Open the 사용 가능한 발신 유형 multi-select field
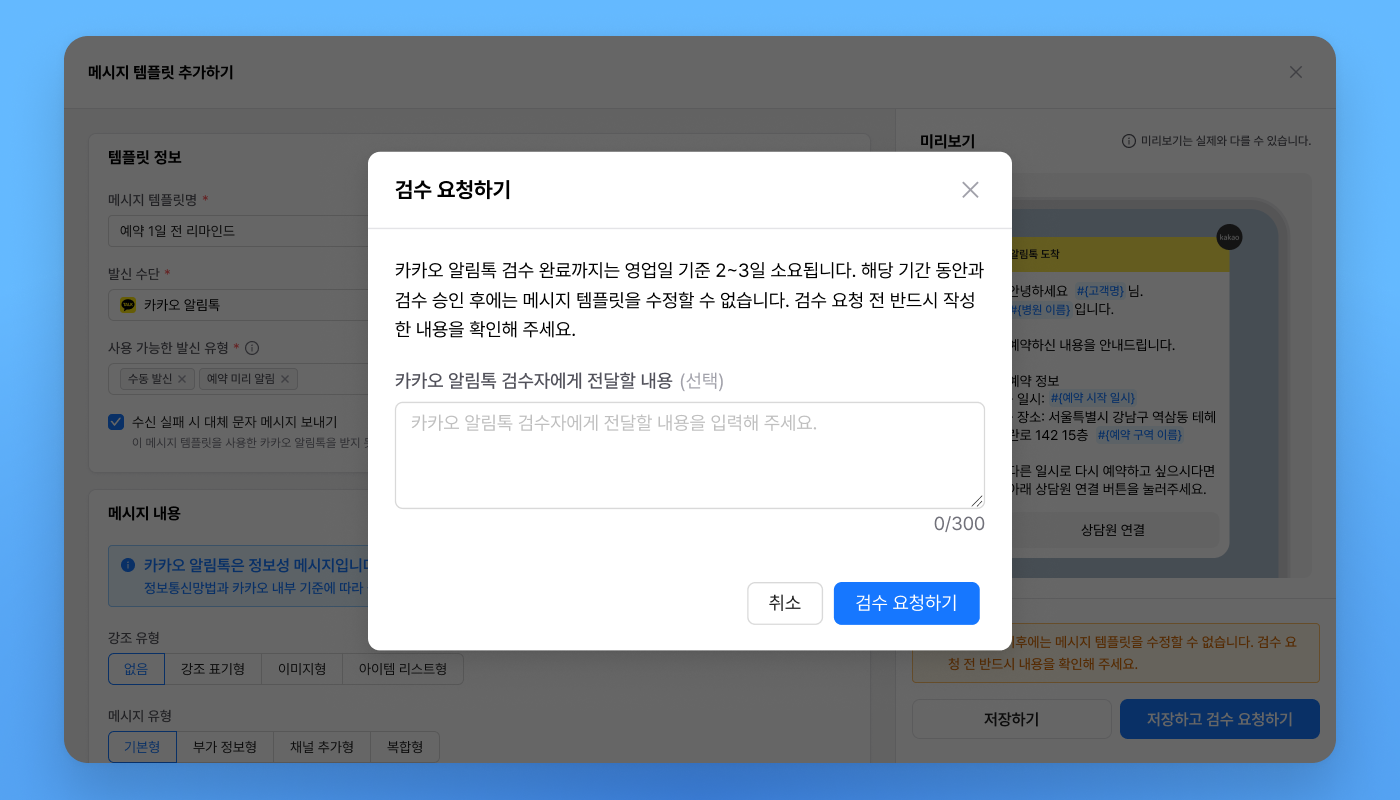 (x=238, y=379)
